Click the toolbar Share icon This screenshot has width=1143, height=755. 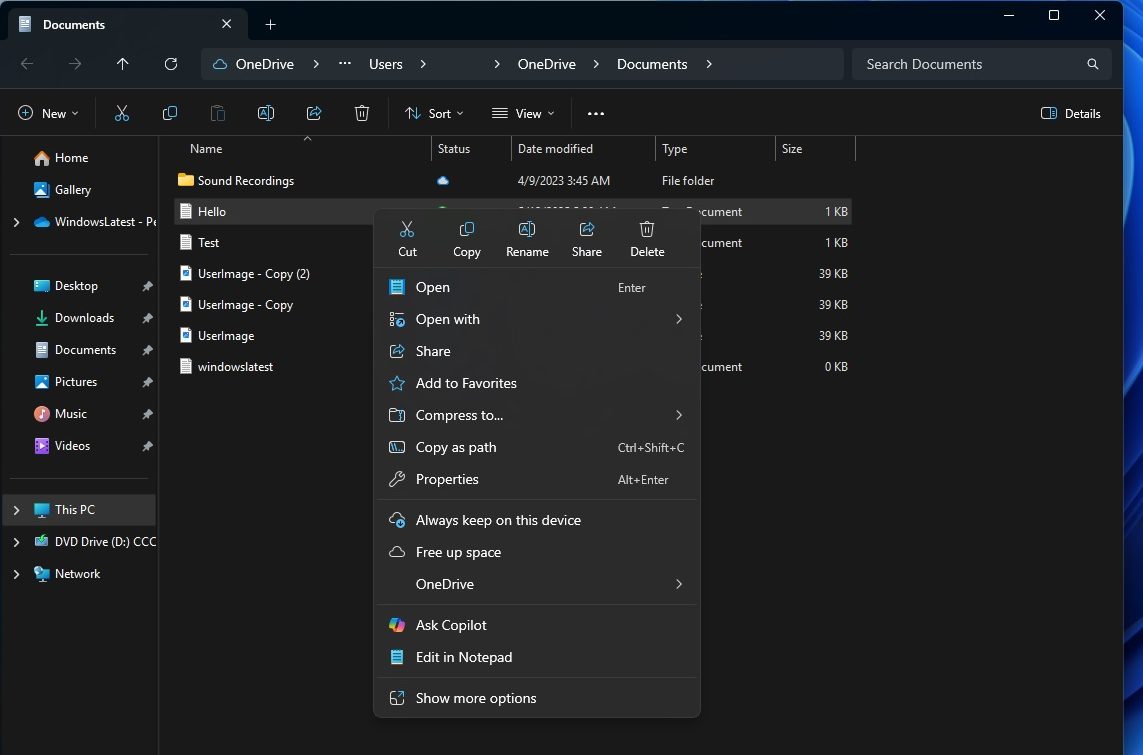(314, 113)
